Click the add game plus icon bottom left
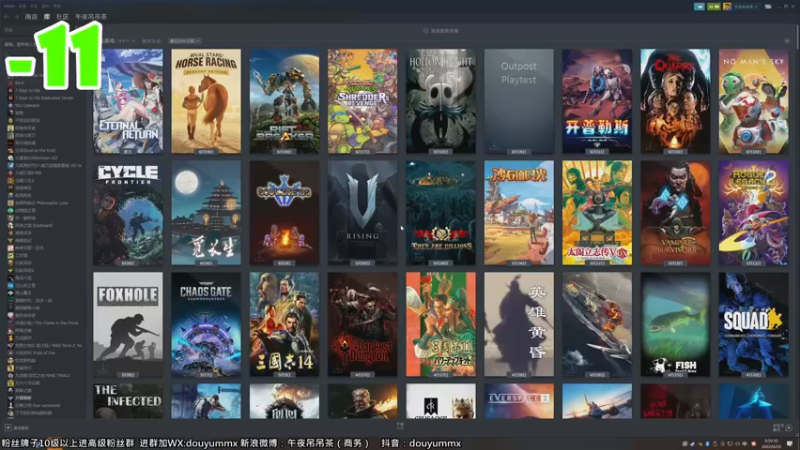Viewport: 800px width, 450px height. [x=8, y=428]
